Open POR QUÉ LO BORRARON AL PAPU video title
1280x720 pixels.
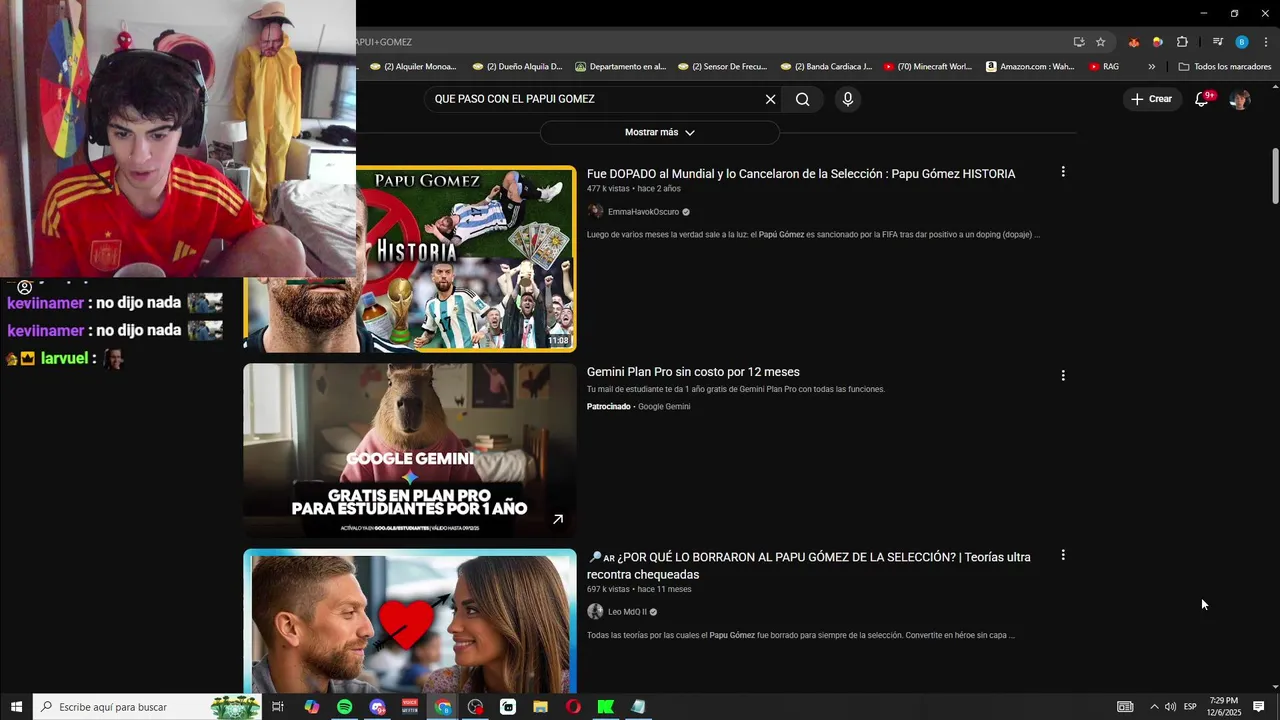click(809, 566)
